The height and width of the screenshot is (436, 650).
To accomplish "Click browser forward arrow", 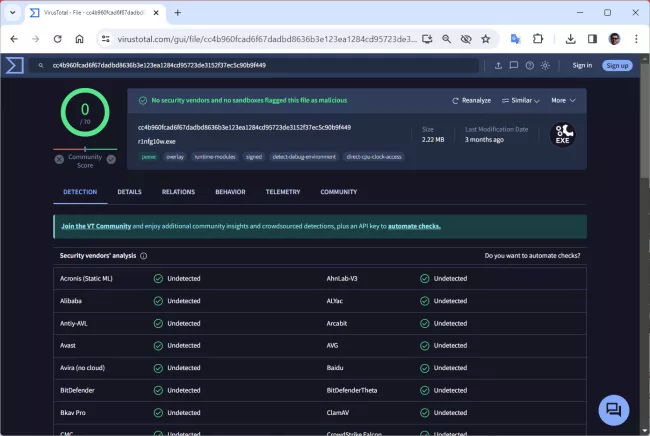I will click(36, 39).
